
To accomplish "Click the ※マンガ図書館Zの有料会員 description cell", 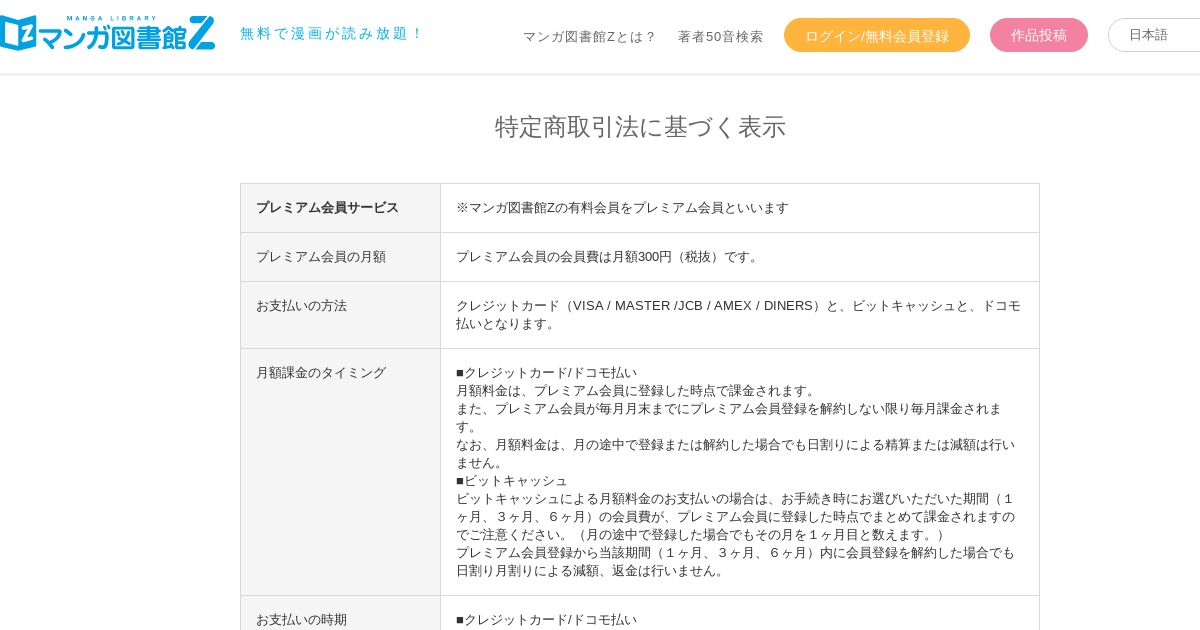I will click(x=740, y=208).
